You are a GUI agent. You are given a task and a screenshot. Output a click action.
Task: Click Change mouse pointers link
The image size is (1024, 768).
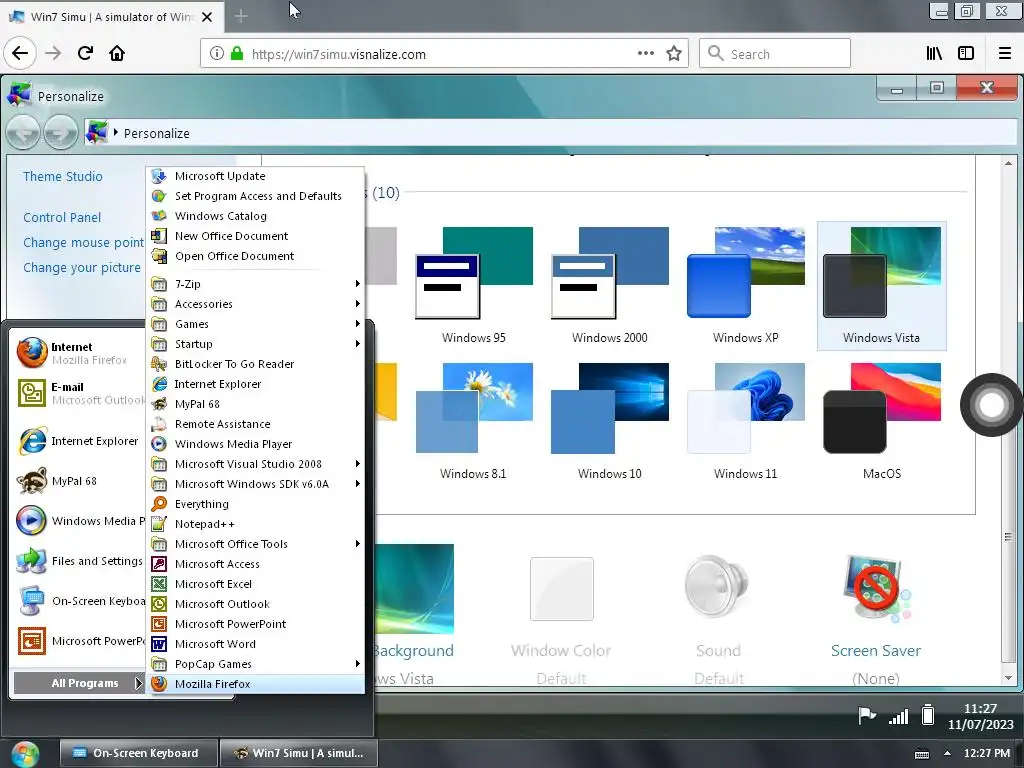[84, 243]
